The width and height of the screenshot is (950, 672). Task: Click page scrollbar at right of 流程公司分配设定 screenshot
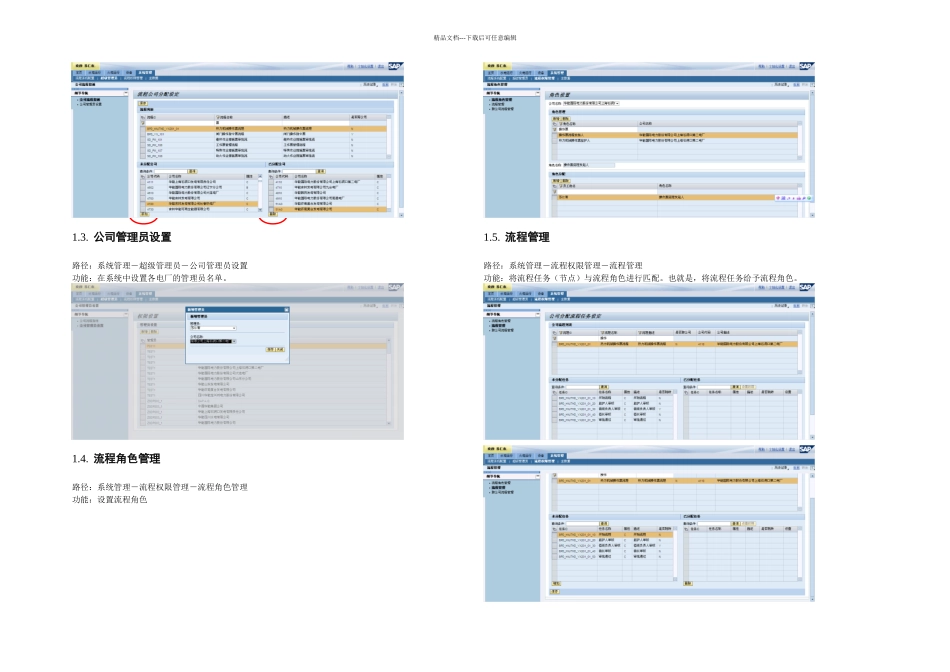click(x=401, y=154)
